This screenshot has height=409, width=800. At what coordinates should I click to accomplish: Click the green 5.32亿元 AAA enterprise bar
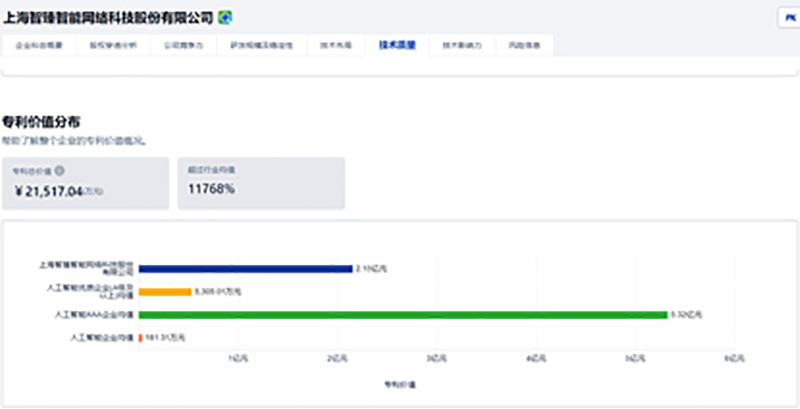tap(402, 315)
